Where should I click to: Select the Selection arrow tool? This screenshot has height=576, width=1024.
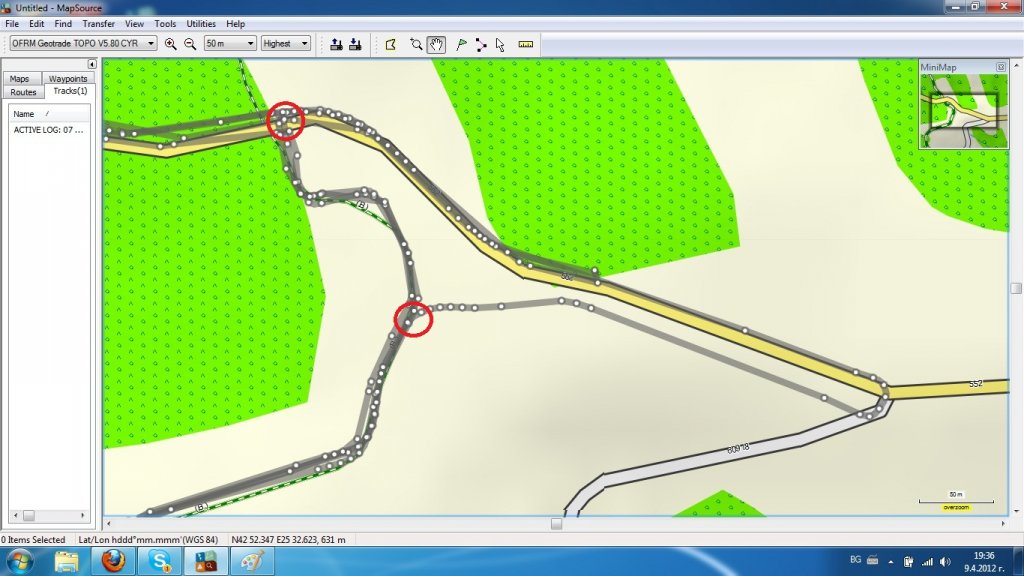[x=500, y=44]
